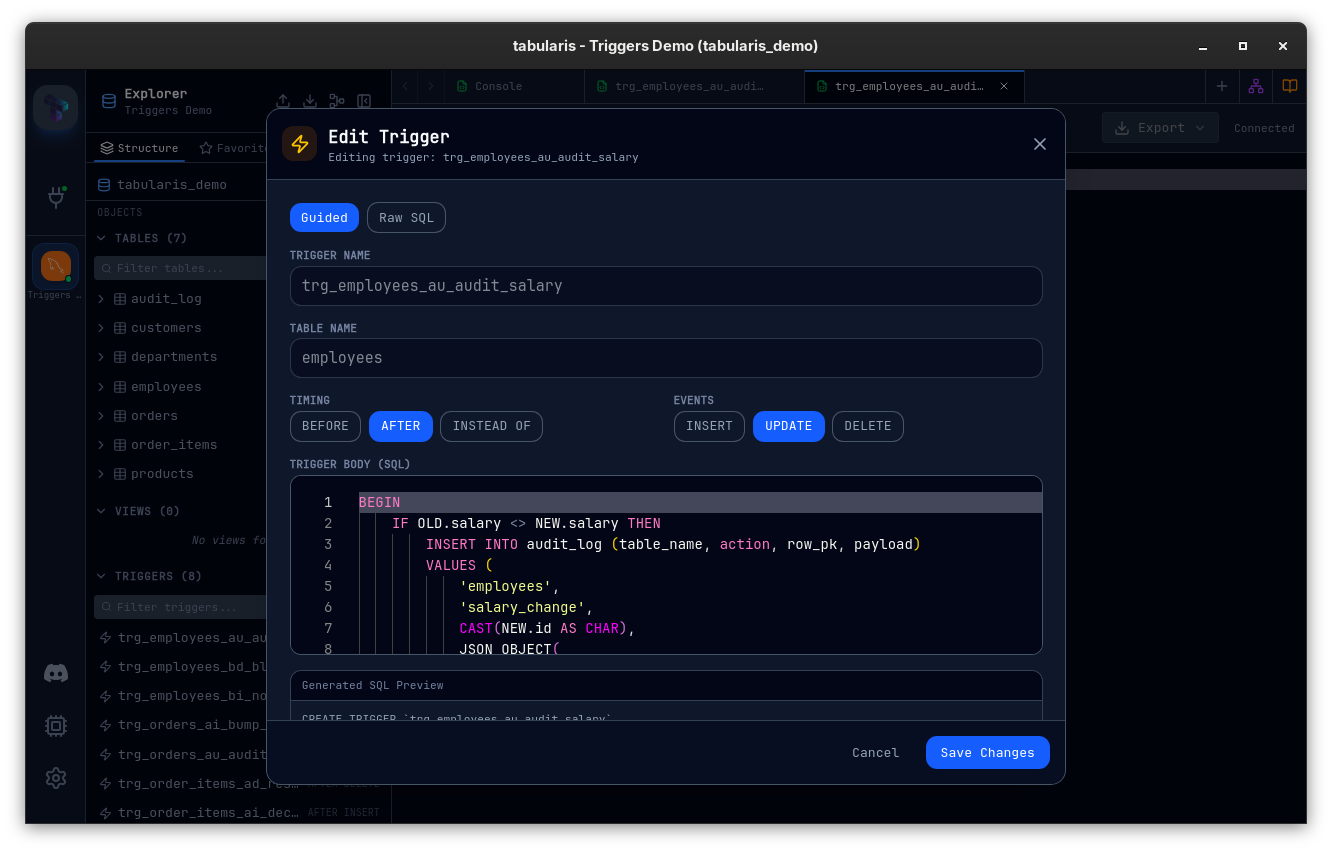
Task: Open settings gear icon in sidebar
Action: coord(56,778)
